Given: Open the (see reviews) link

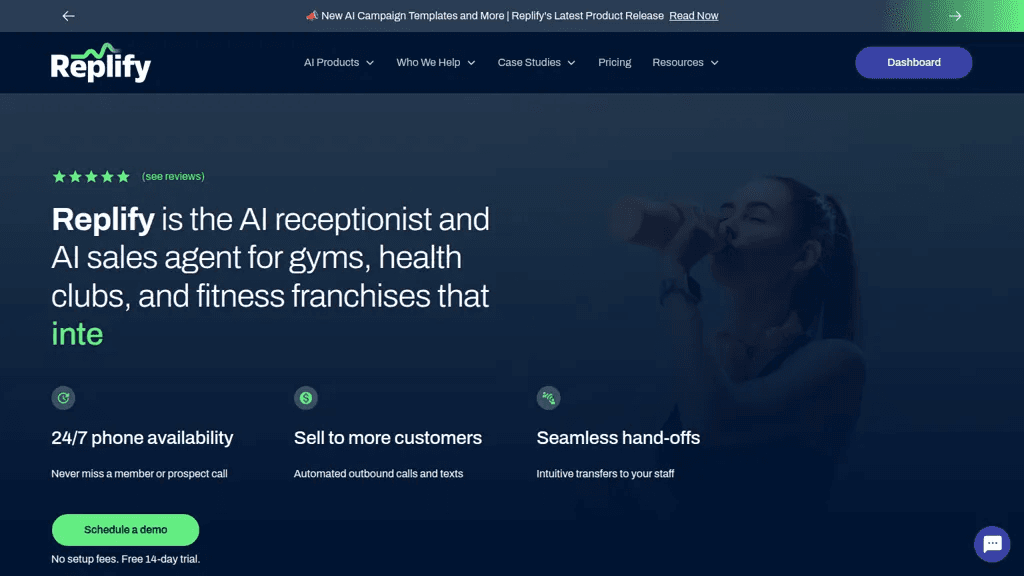Looking at the screenshot, I should pyautogui.click(x=173, y=176).
